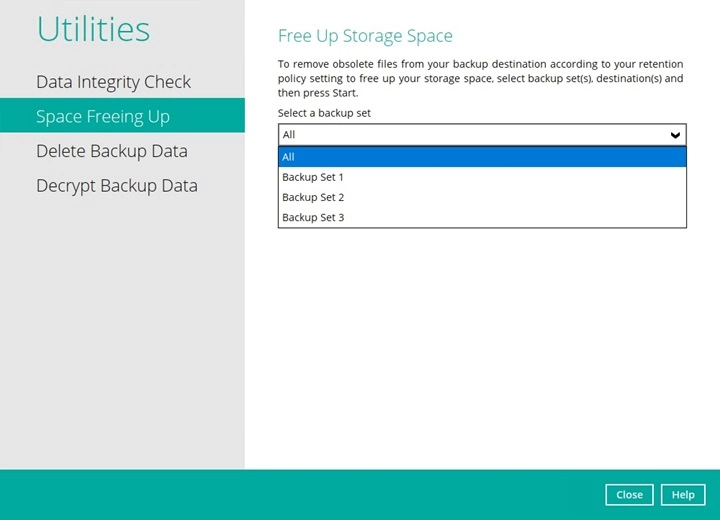Select Backup Set 1 from the list

[x=313, y=177]
